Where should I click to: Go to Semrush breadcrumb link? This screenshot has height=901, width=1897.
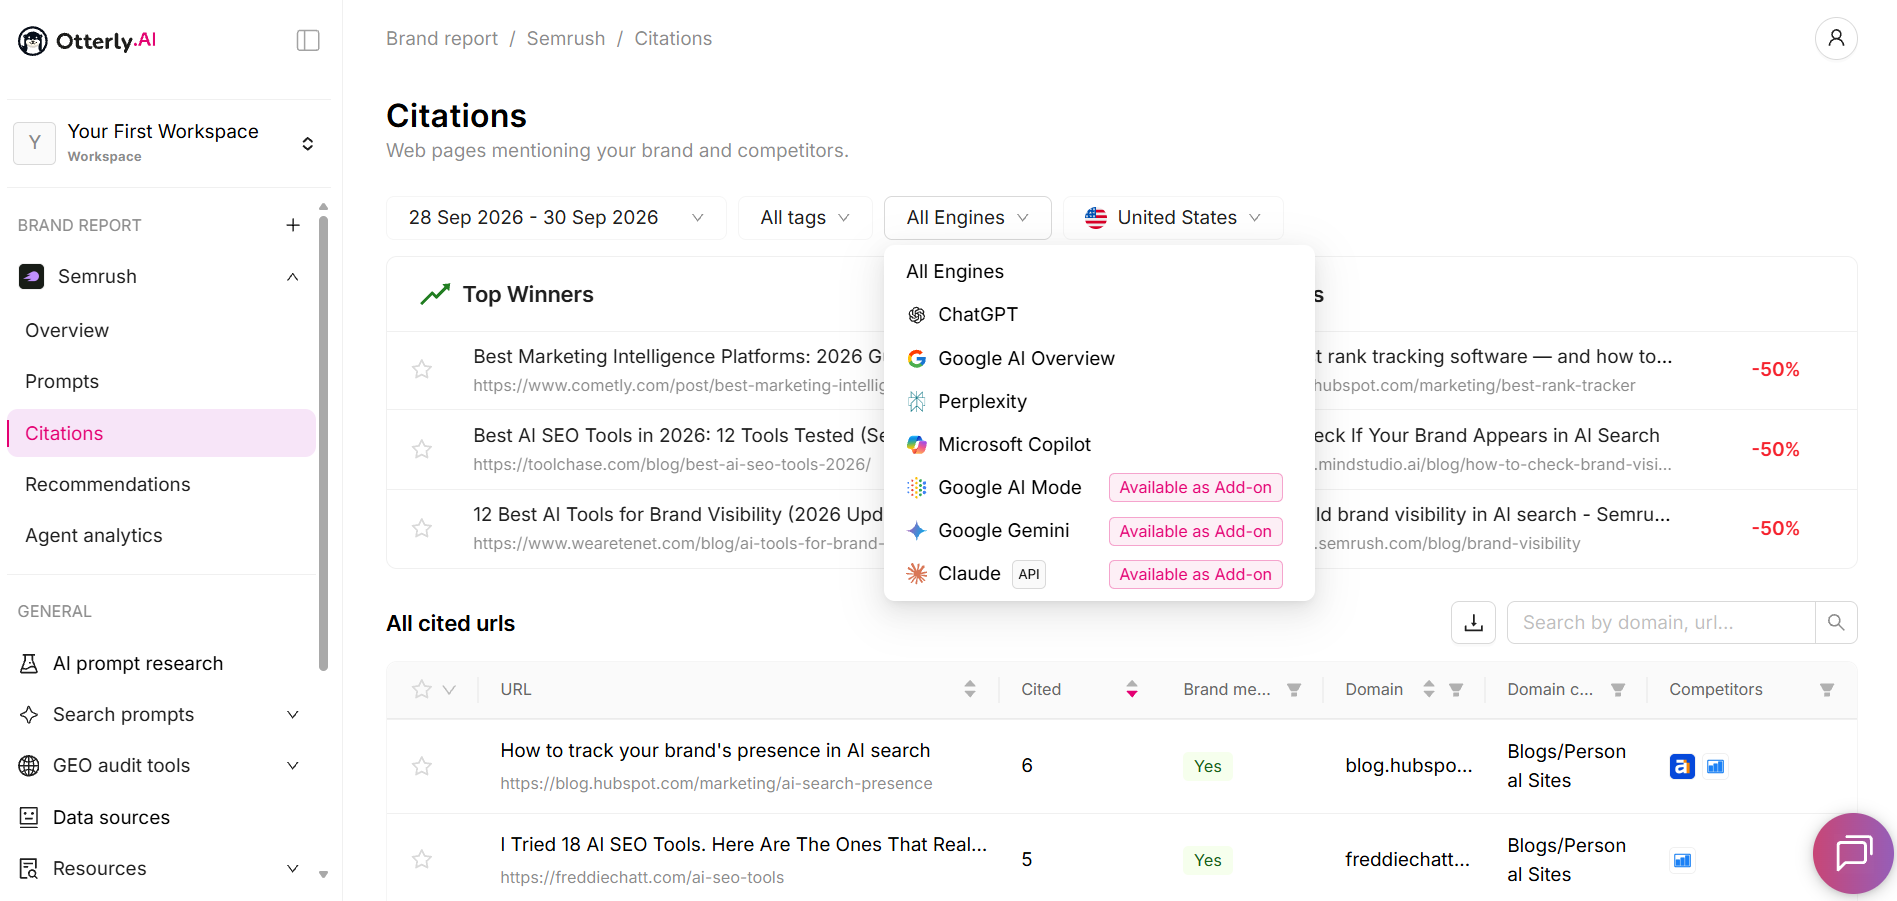[x=566, y=39]
